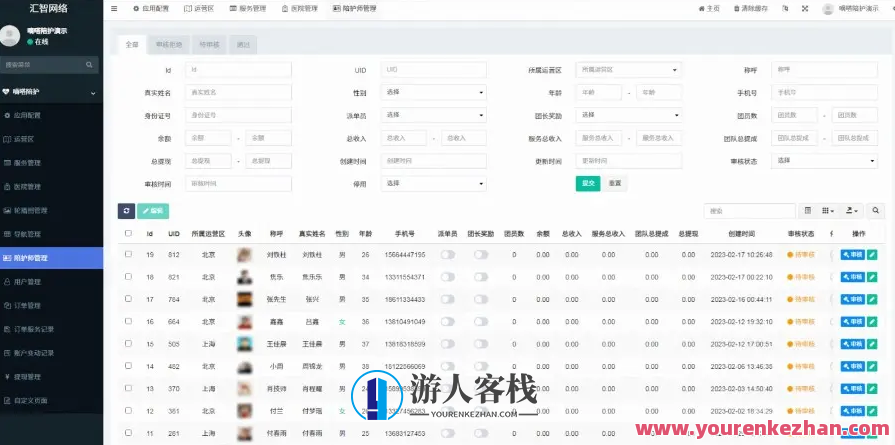Switch to the 审核拒绝 tab

click(x=169, y=44)
